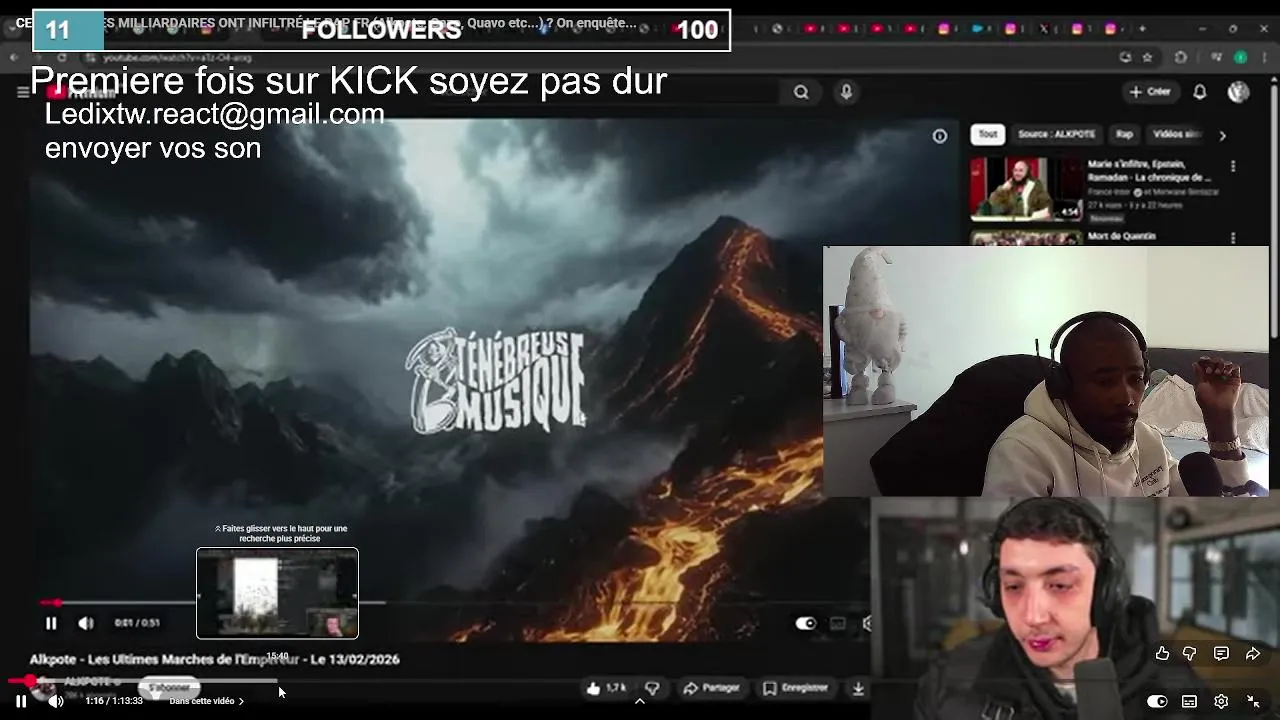Screen dimensions: 1280x720
Task: Open the options menu for the 'Marie s'infiltre' video
Action: (1233, 166)
